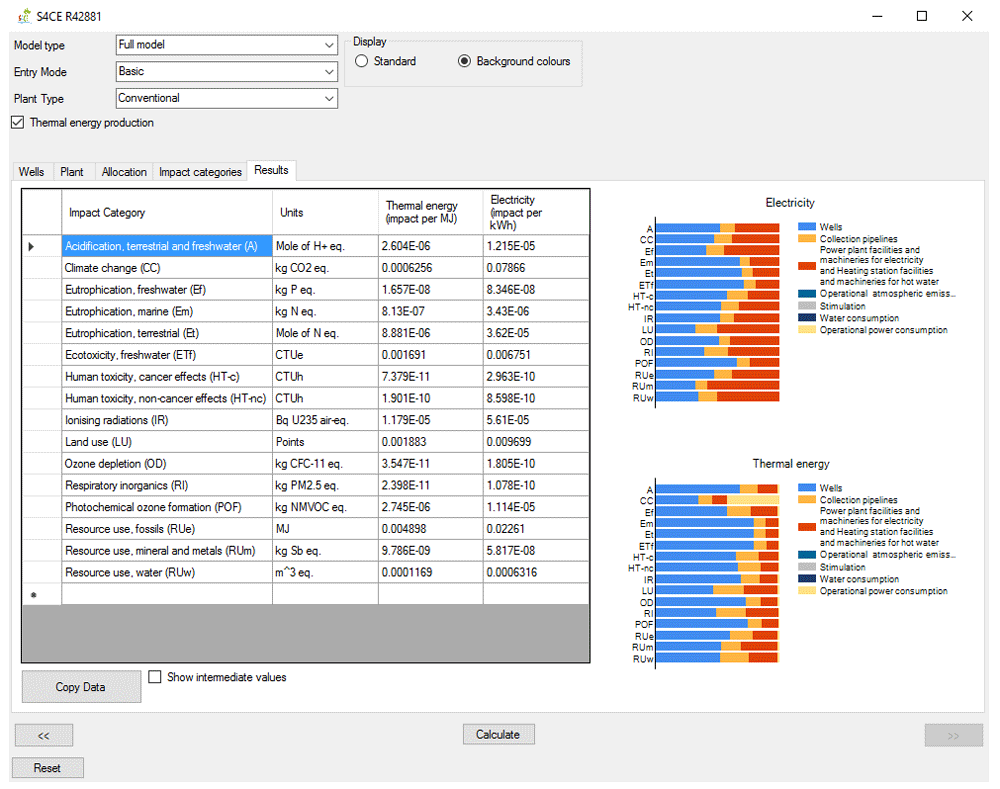Select the Standard display radio button

tap(362, 61)
